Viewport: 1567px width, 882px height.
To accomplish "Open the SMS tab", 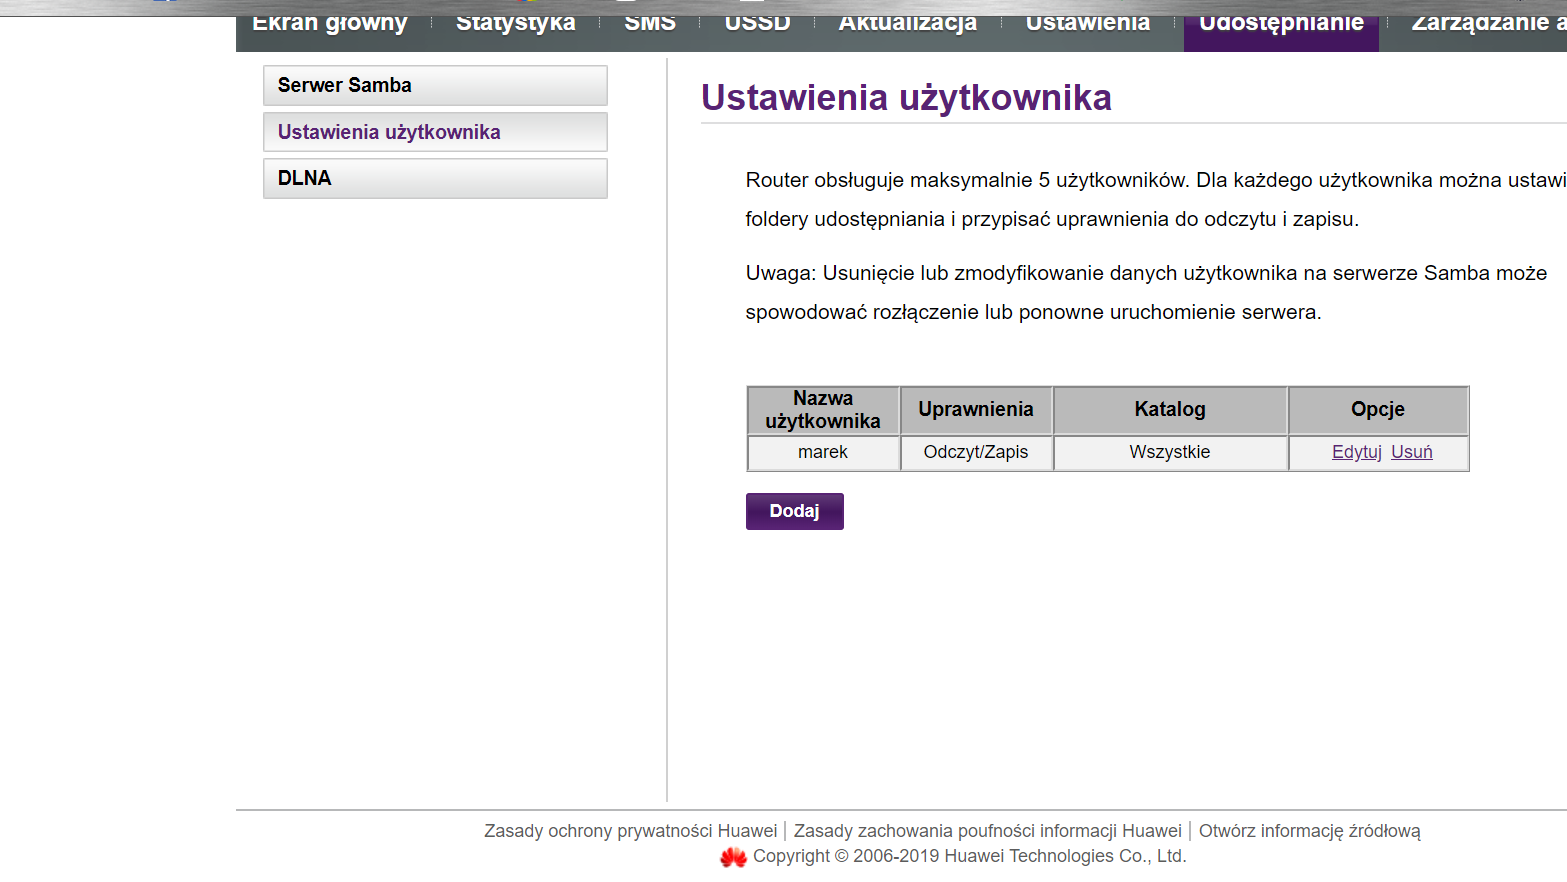I will pos(650,20).
